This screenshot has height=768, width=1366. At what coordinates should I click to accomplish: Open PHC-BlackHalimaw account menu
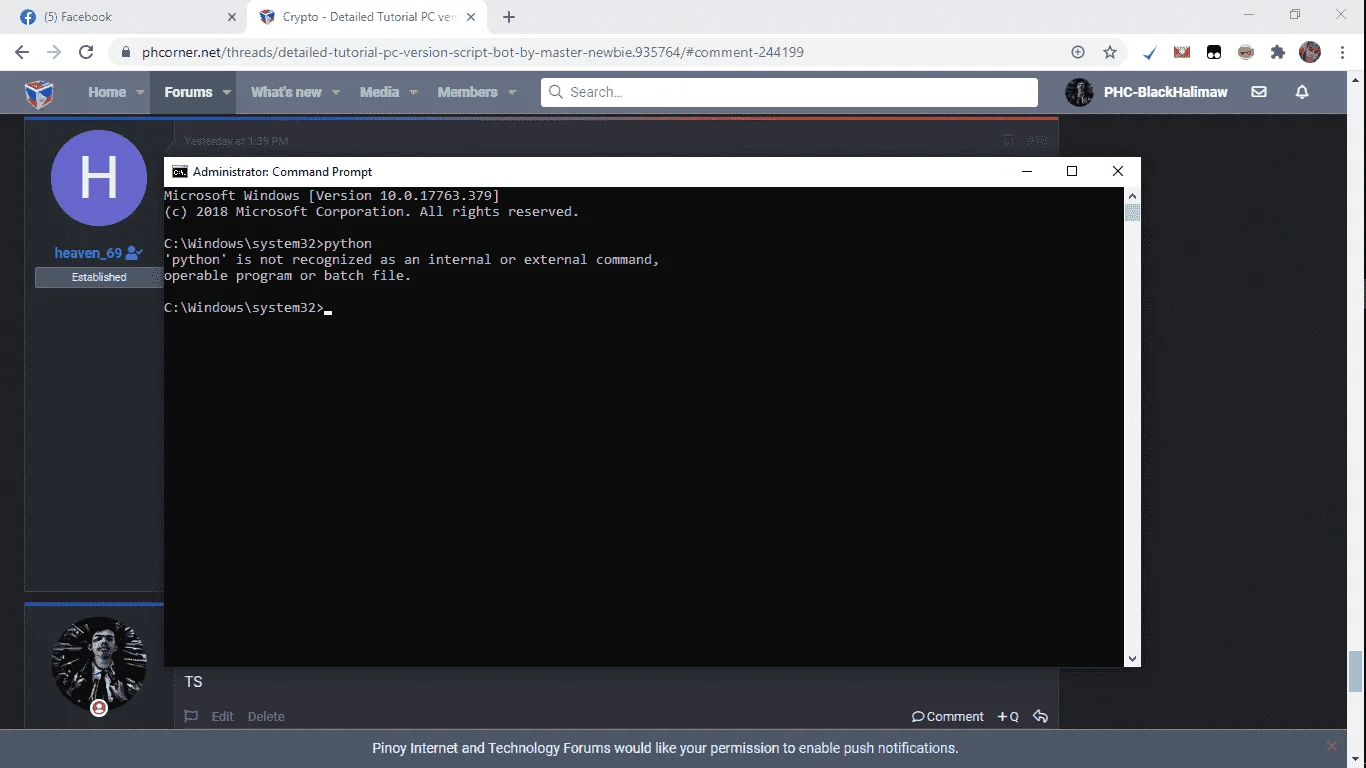click(x=1165, y=92)
